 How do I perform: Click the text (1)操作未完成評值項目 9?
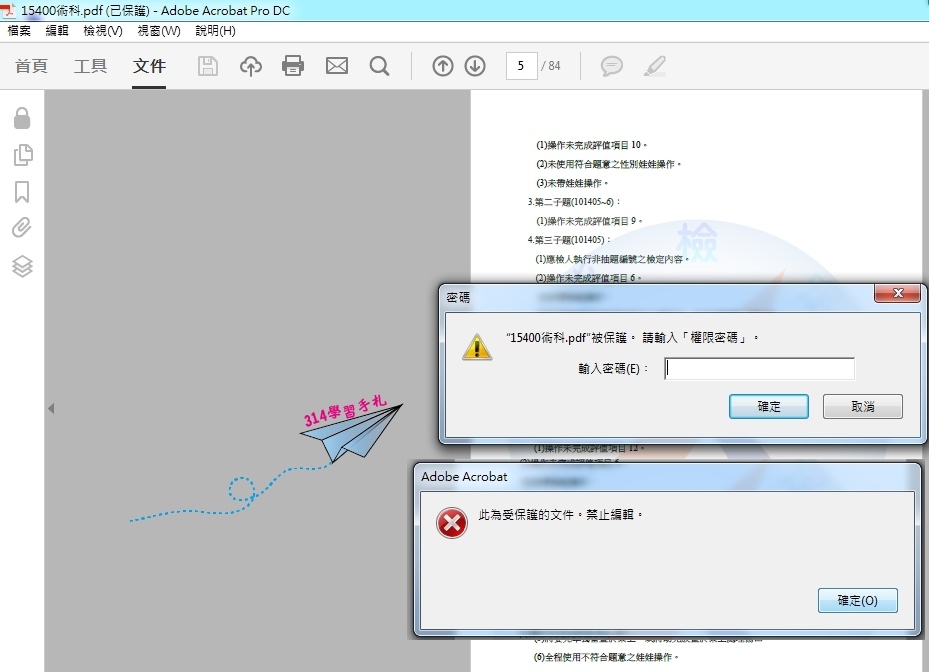click(589, 221)
